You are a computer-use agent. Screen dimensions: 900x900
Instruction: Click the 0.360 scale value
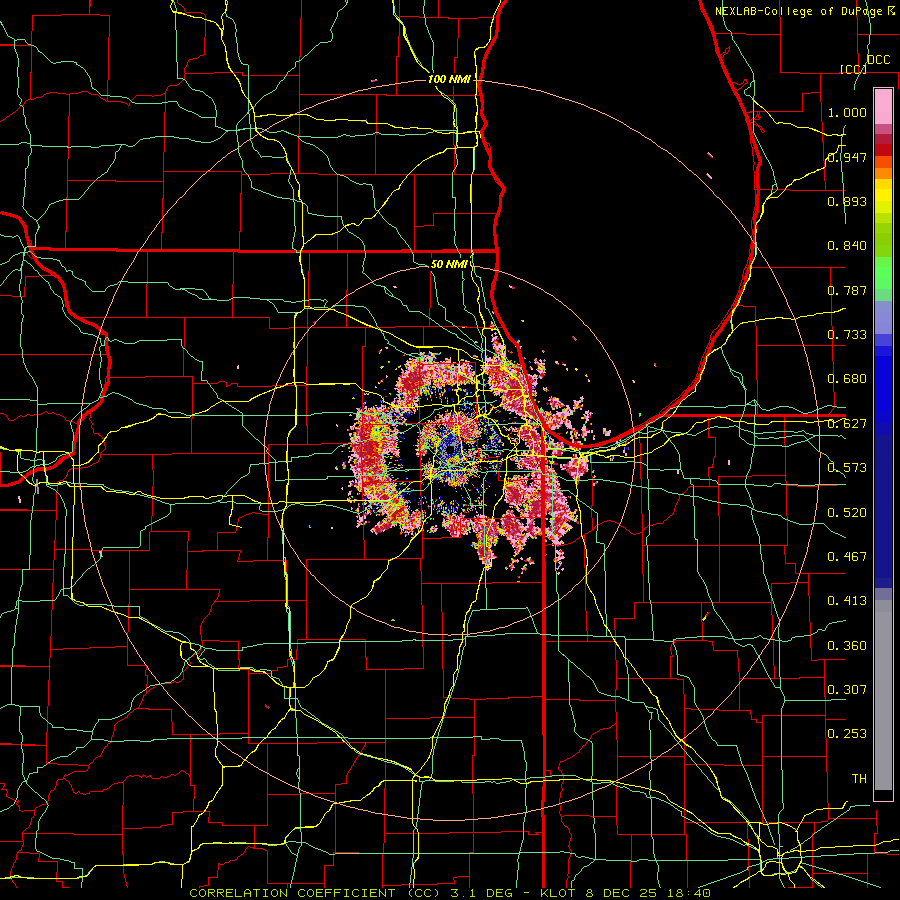coord(847,646)
